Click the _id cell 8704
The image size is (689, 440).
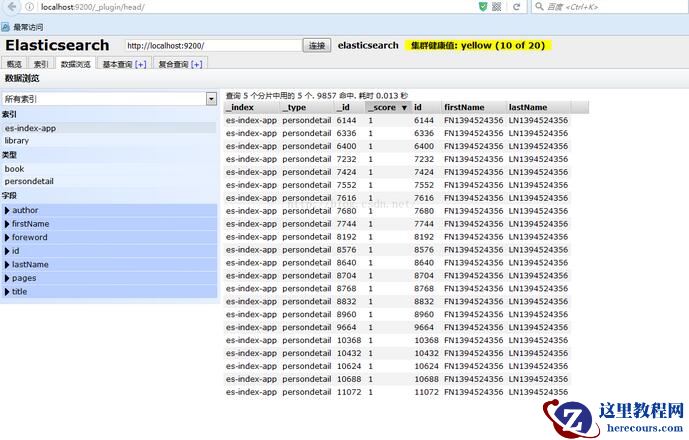pyautogui.click(x=346, y=276)
